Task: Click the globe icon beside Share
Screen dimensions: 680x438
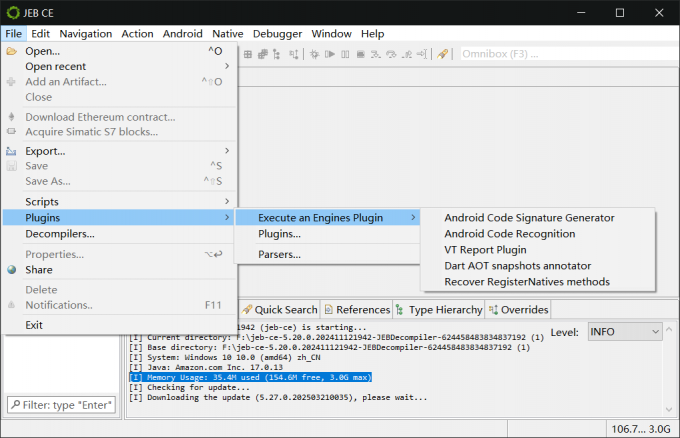Action: point(12,270)
